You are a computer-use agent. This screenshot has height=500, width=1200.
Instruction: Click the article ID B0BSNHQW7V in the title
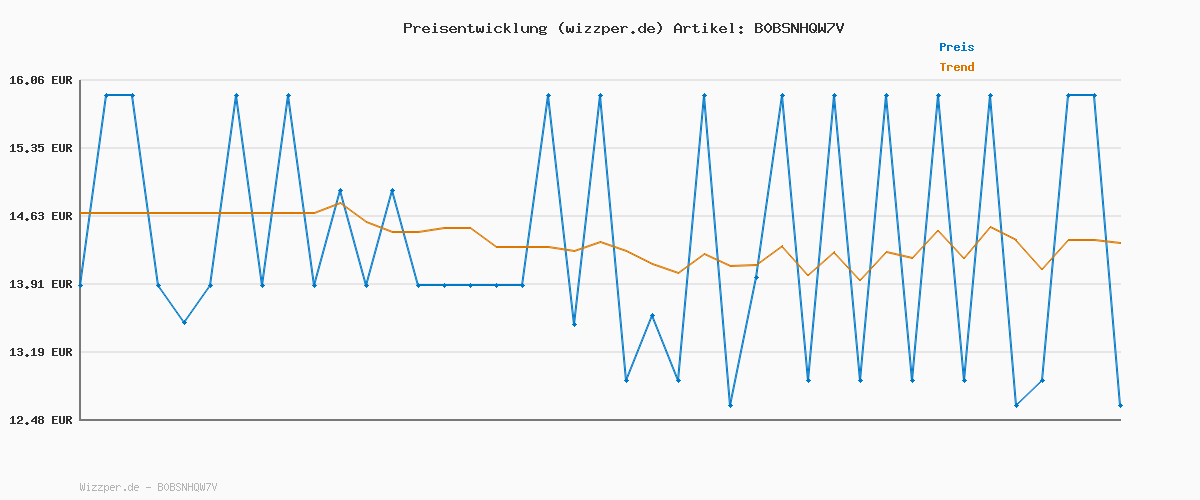pyautogui.click(x=799, y=28)
